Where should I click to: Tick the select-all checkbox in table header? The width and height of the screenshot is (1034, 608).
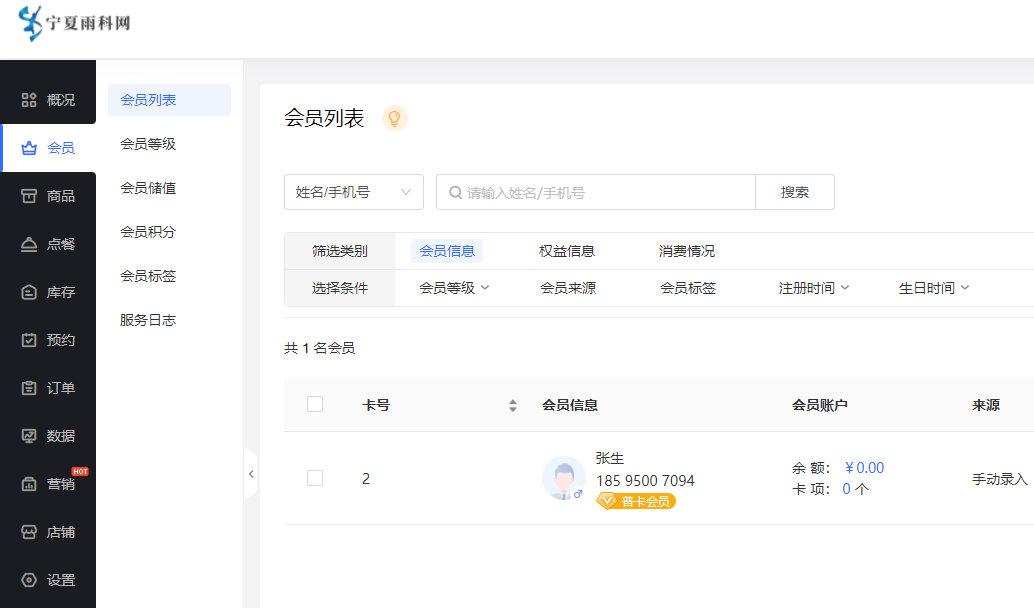click(x=315, y=404)
